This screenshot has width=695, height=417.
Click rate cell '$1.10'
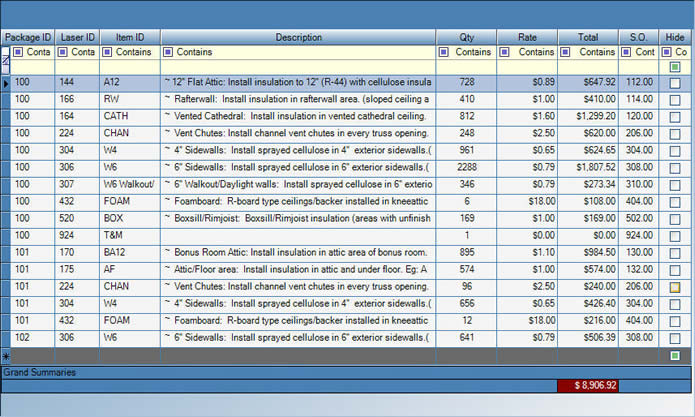527,253
